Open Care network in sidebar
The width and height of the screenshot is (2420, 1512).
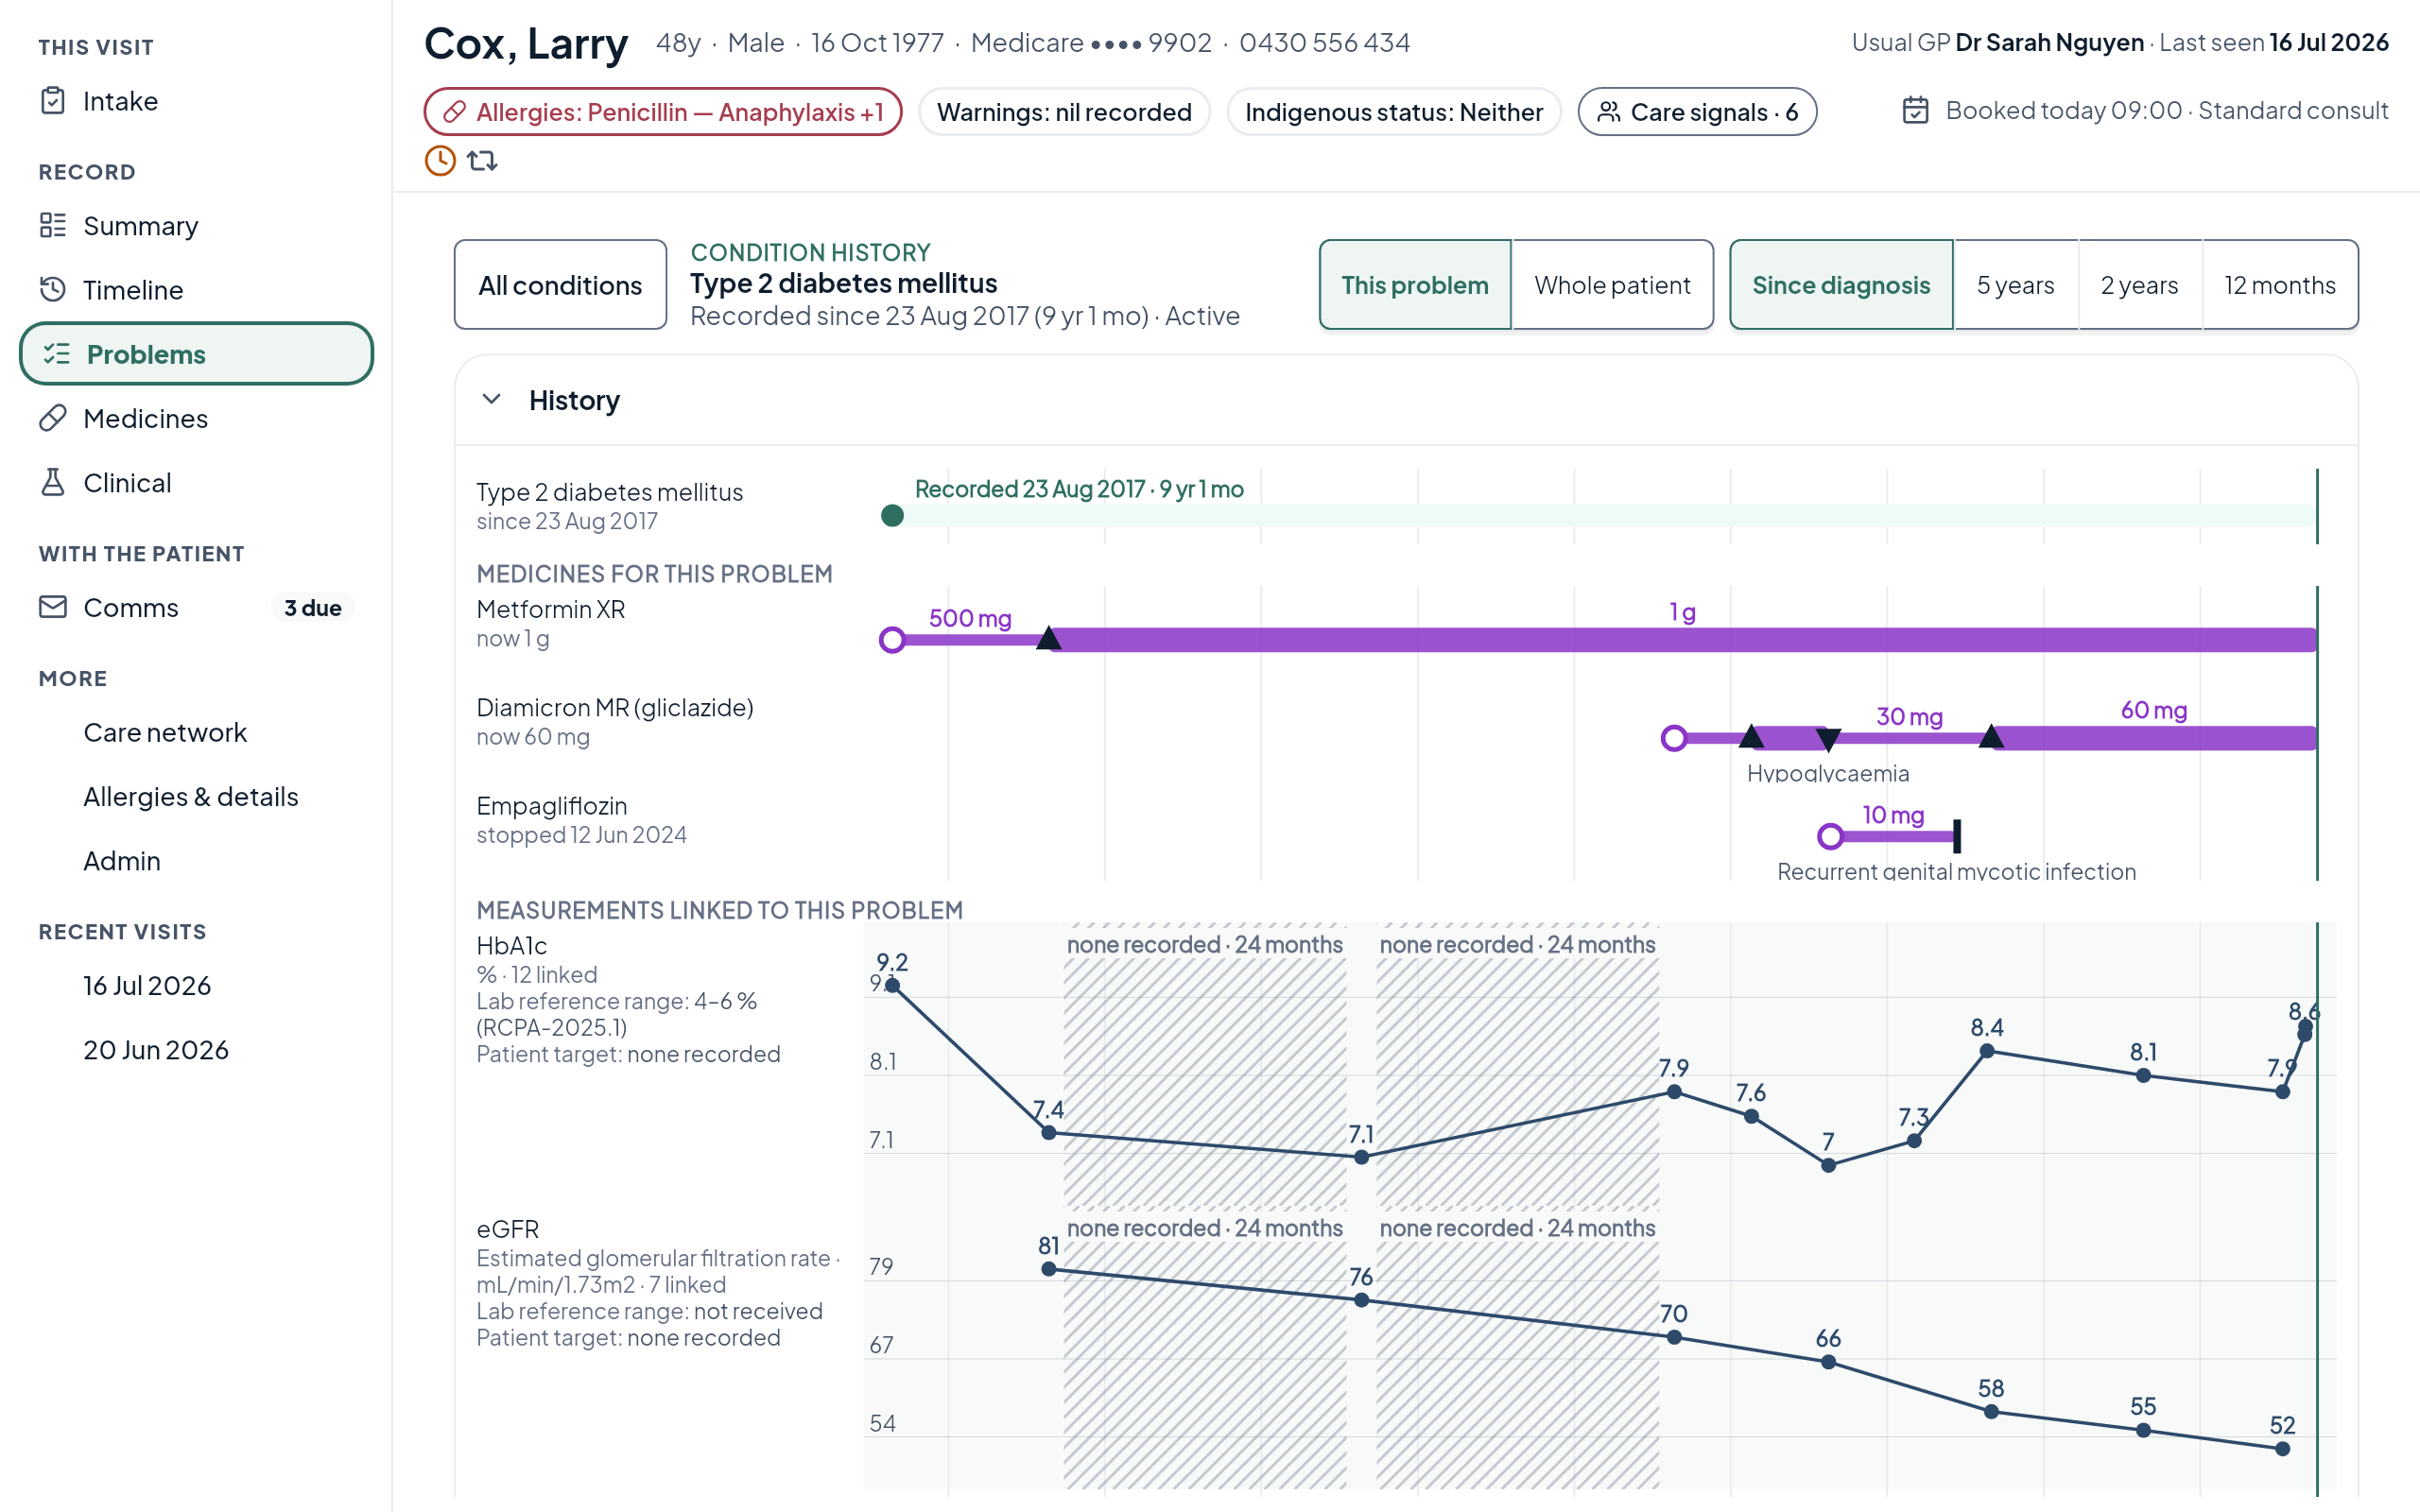[165, 732]
